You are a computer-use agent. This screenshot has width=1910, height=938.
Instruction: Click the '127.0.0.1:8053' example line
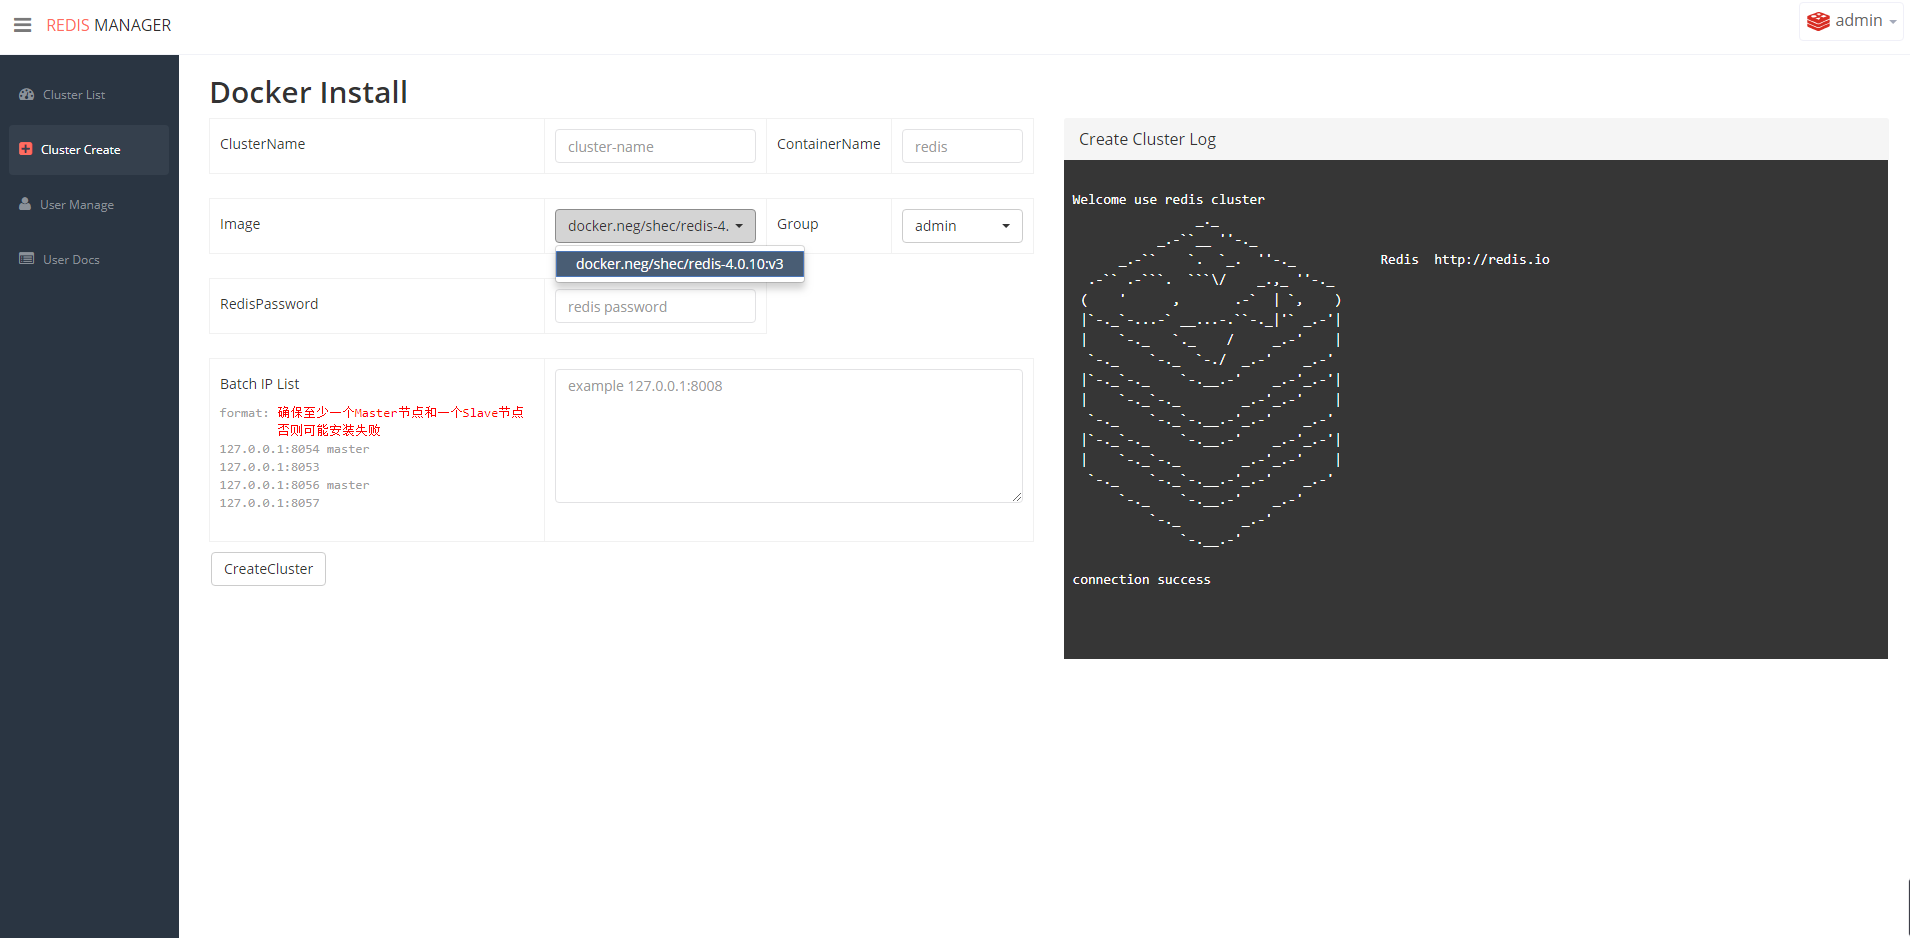coord(269,467)
